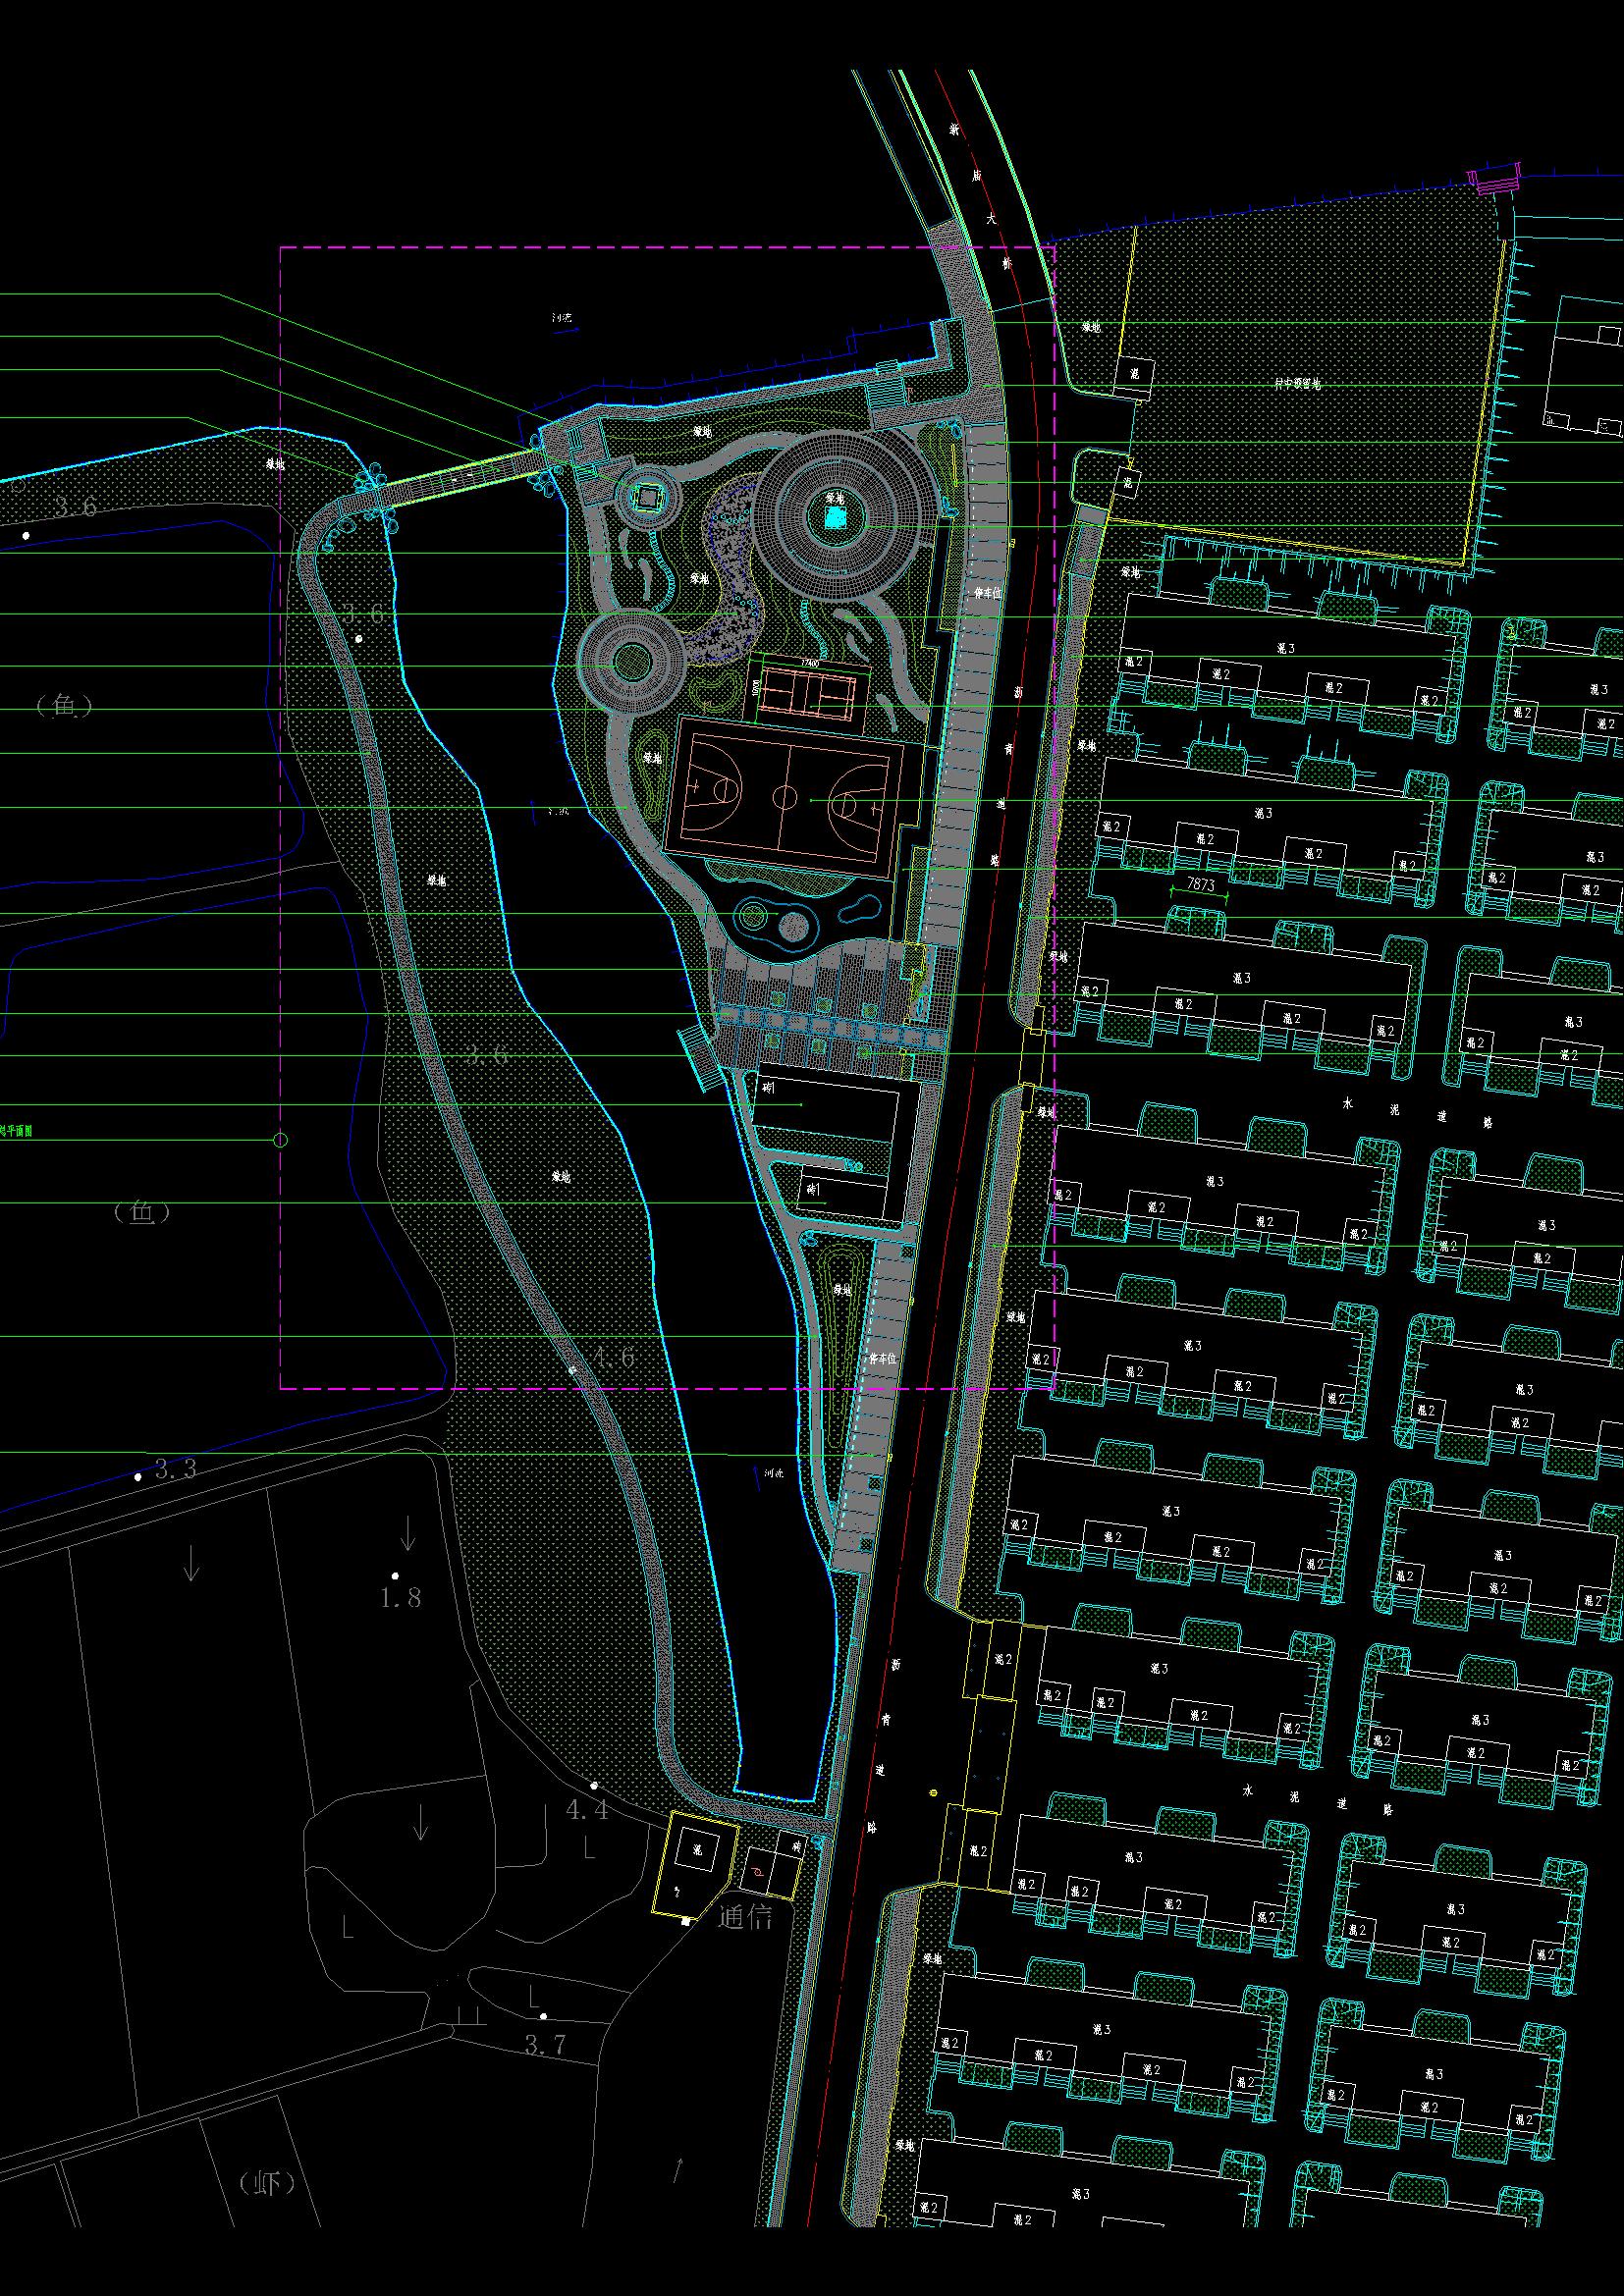The width and height of the screenshot is (1624, 2296).
Task: Click the 4.6 elevation label
Action: click(613, 1357)
